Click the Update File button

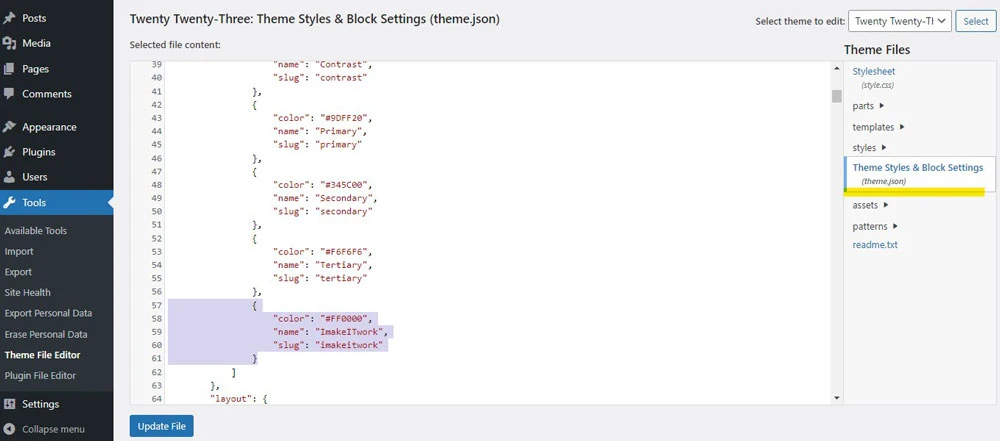(x=161, y=426)
